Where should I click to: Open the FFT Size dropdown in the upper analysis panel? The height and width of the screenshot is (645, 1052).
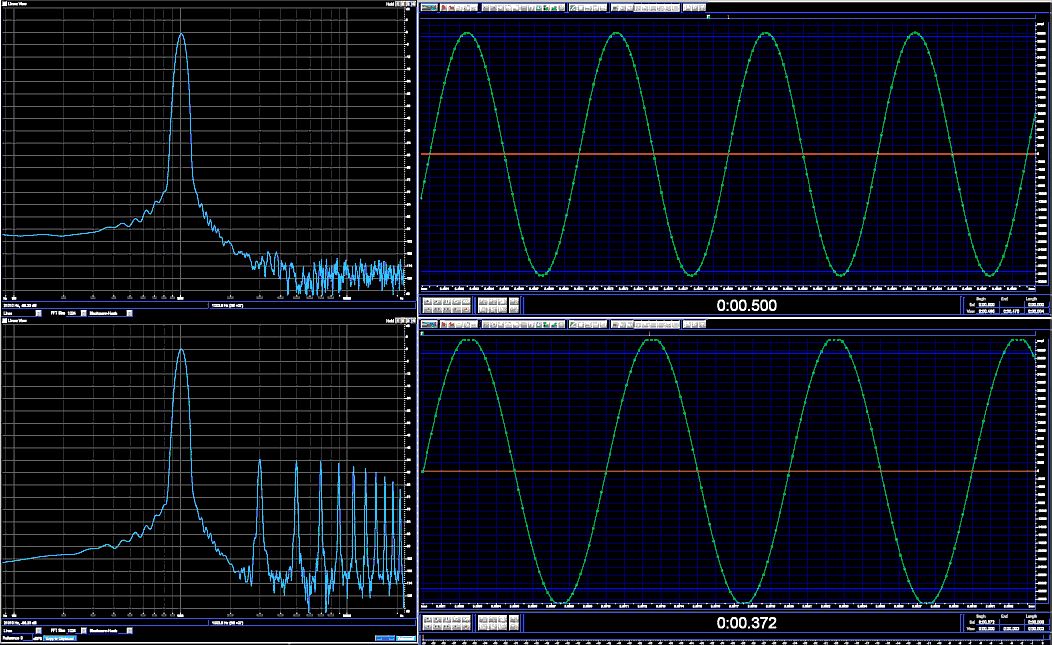84,313
